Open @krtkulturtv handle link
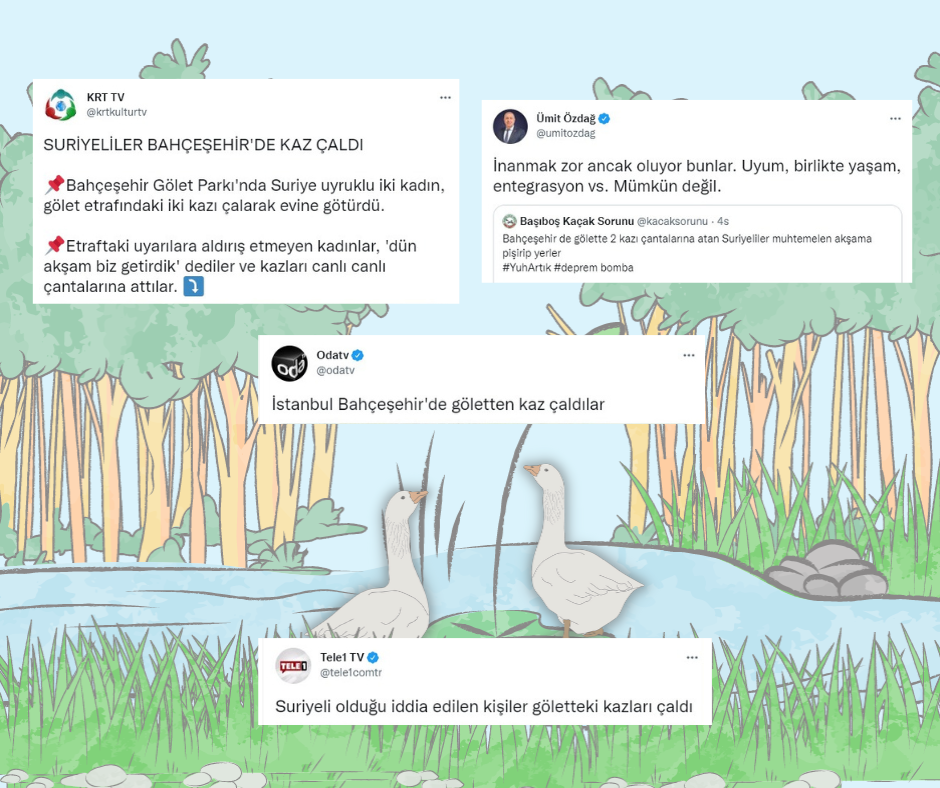The height and width of the screenshot is (788, 940). pos(117,112)
